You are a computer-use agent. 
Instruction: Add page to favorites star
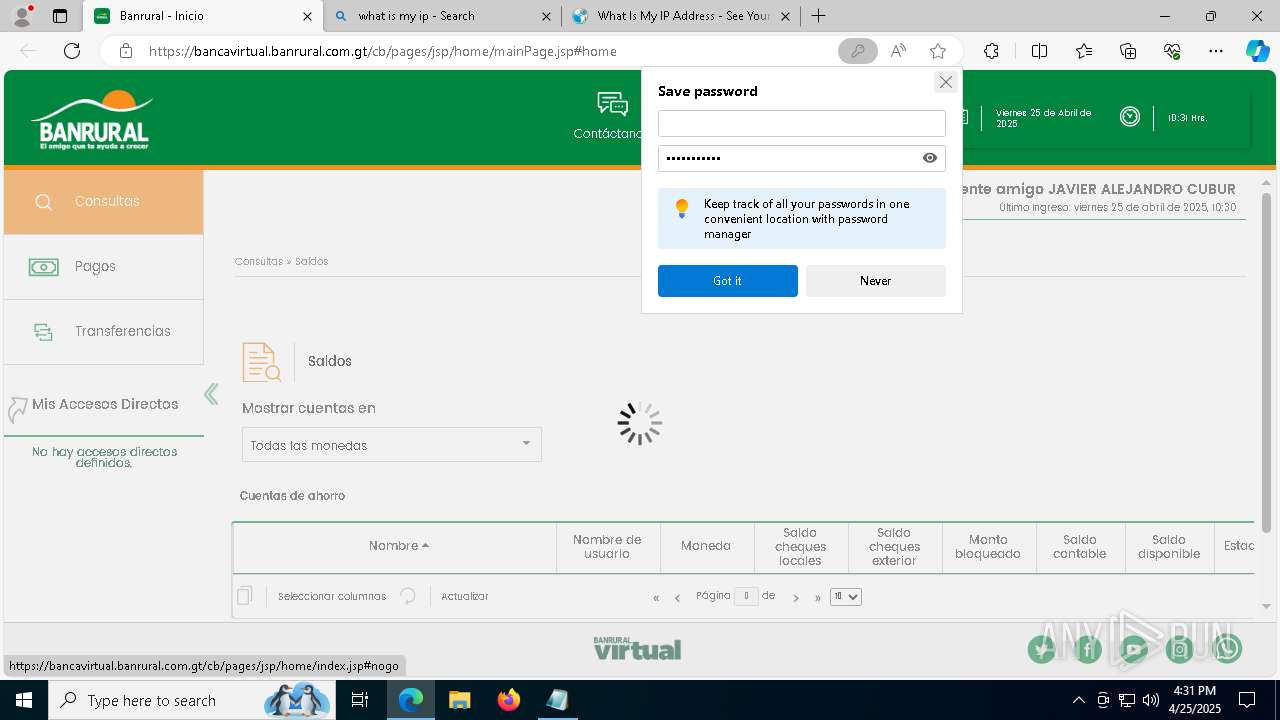pos(938,51)
